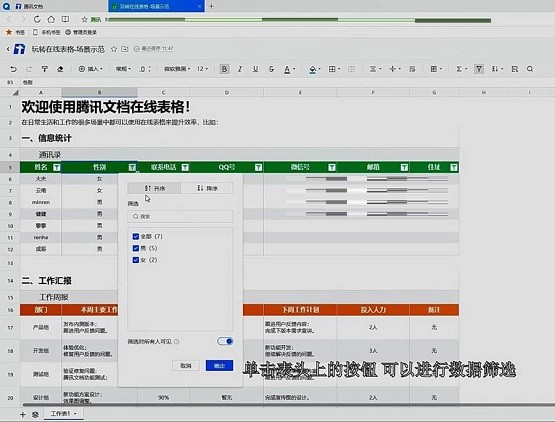Click the bookmark star in address bar
Viewport: 555px width, 422px height.
point(84,19)
